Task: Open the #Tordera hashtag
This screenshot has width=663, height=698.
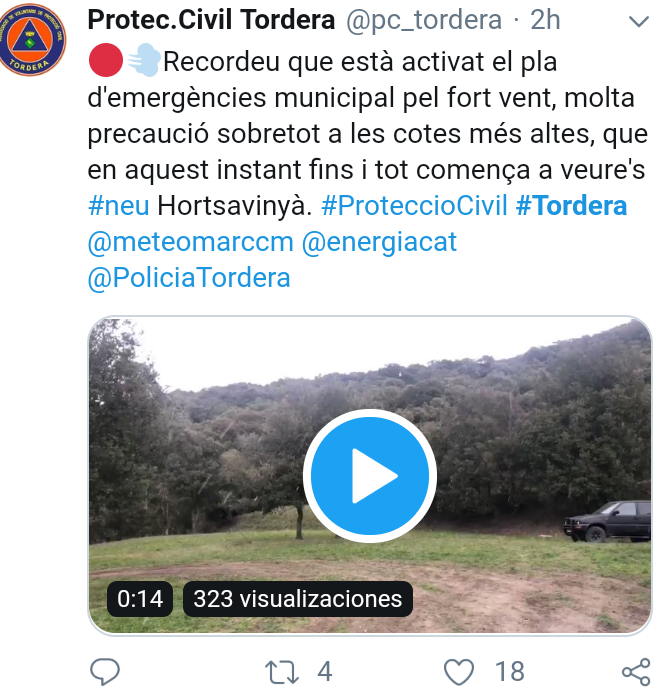Action: 571,206
